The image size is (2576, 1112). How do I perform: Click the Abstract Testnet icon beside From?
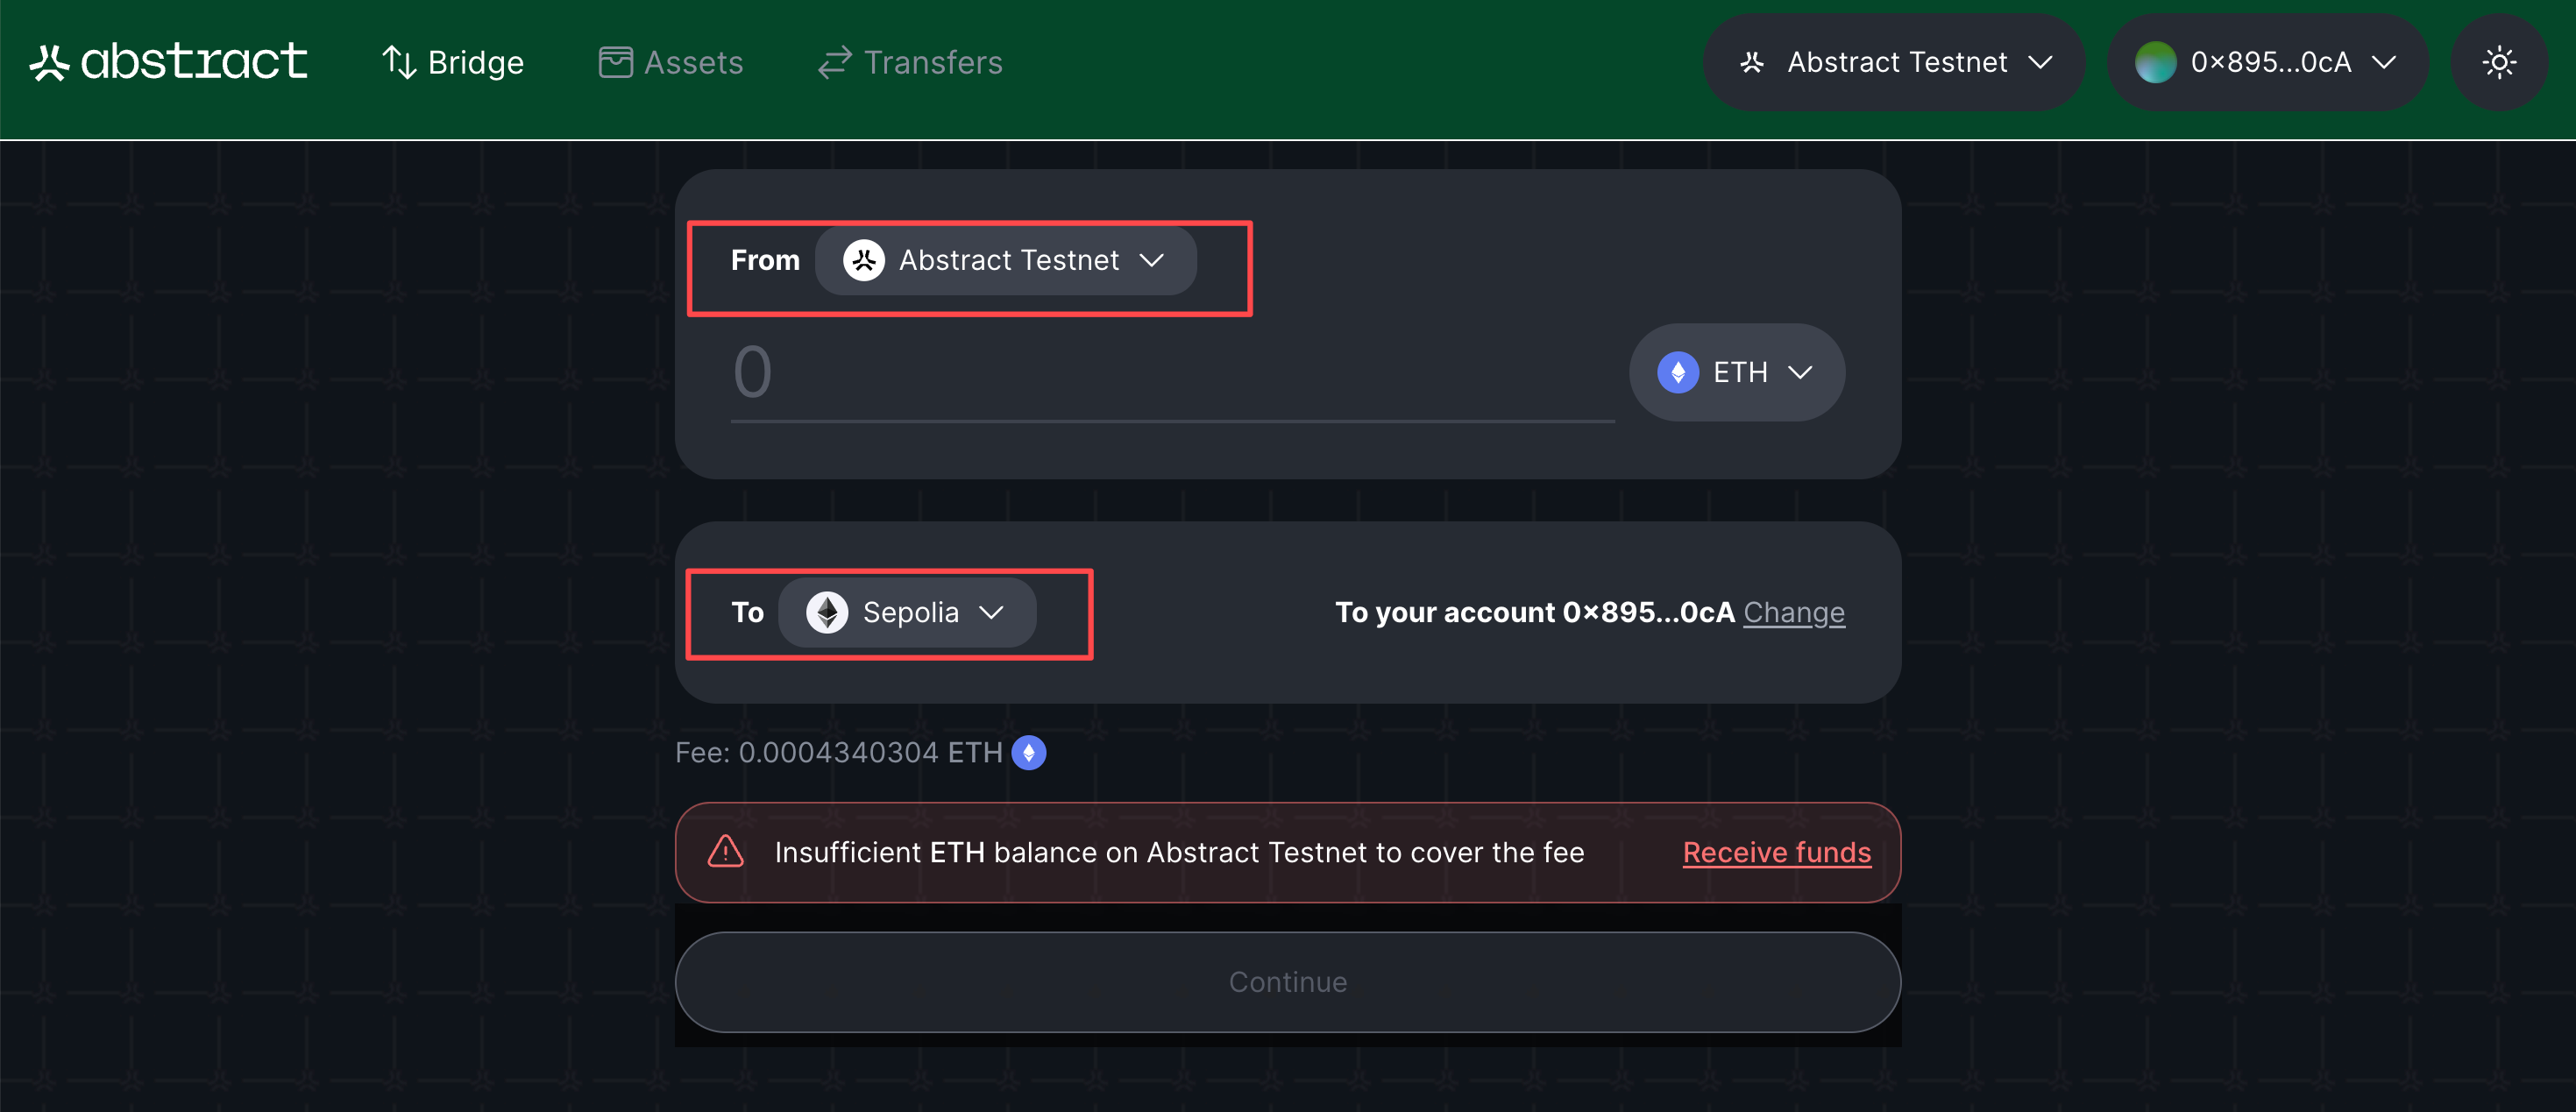point(864,261)
